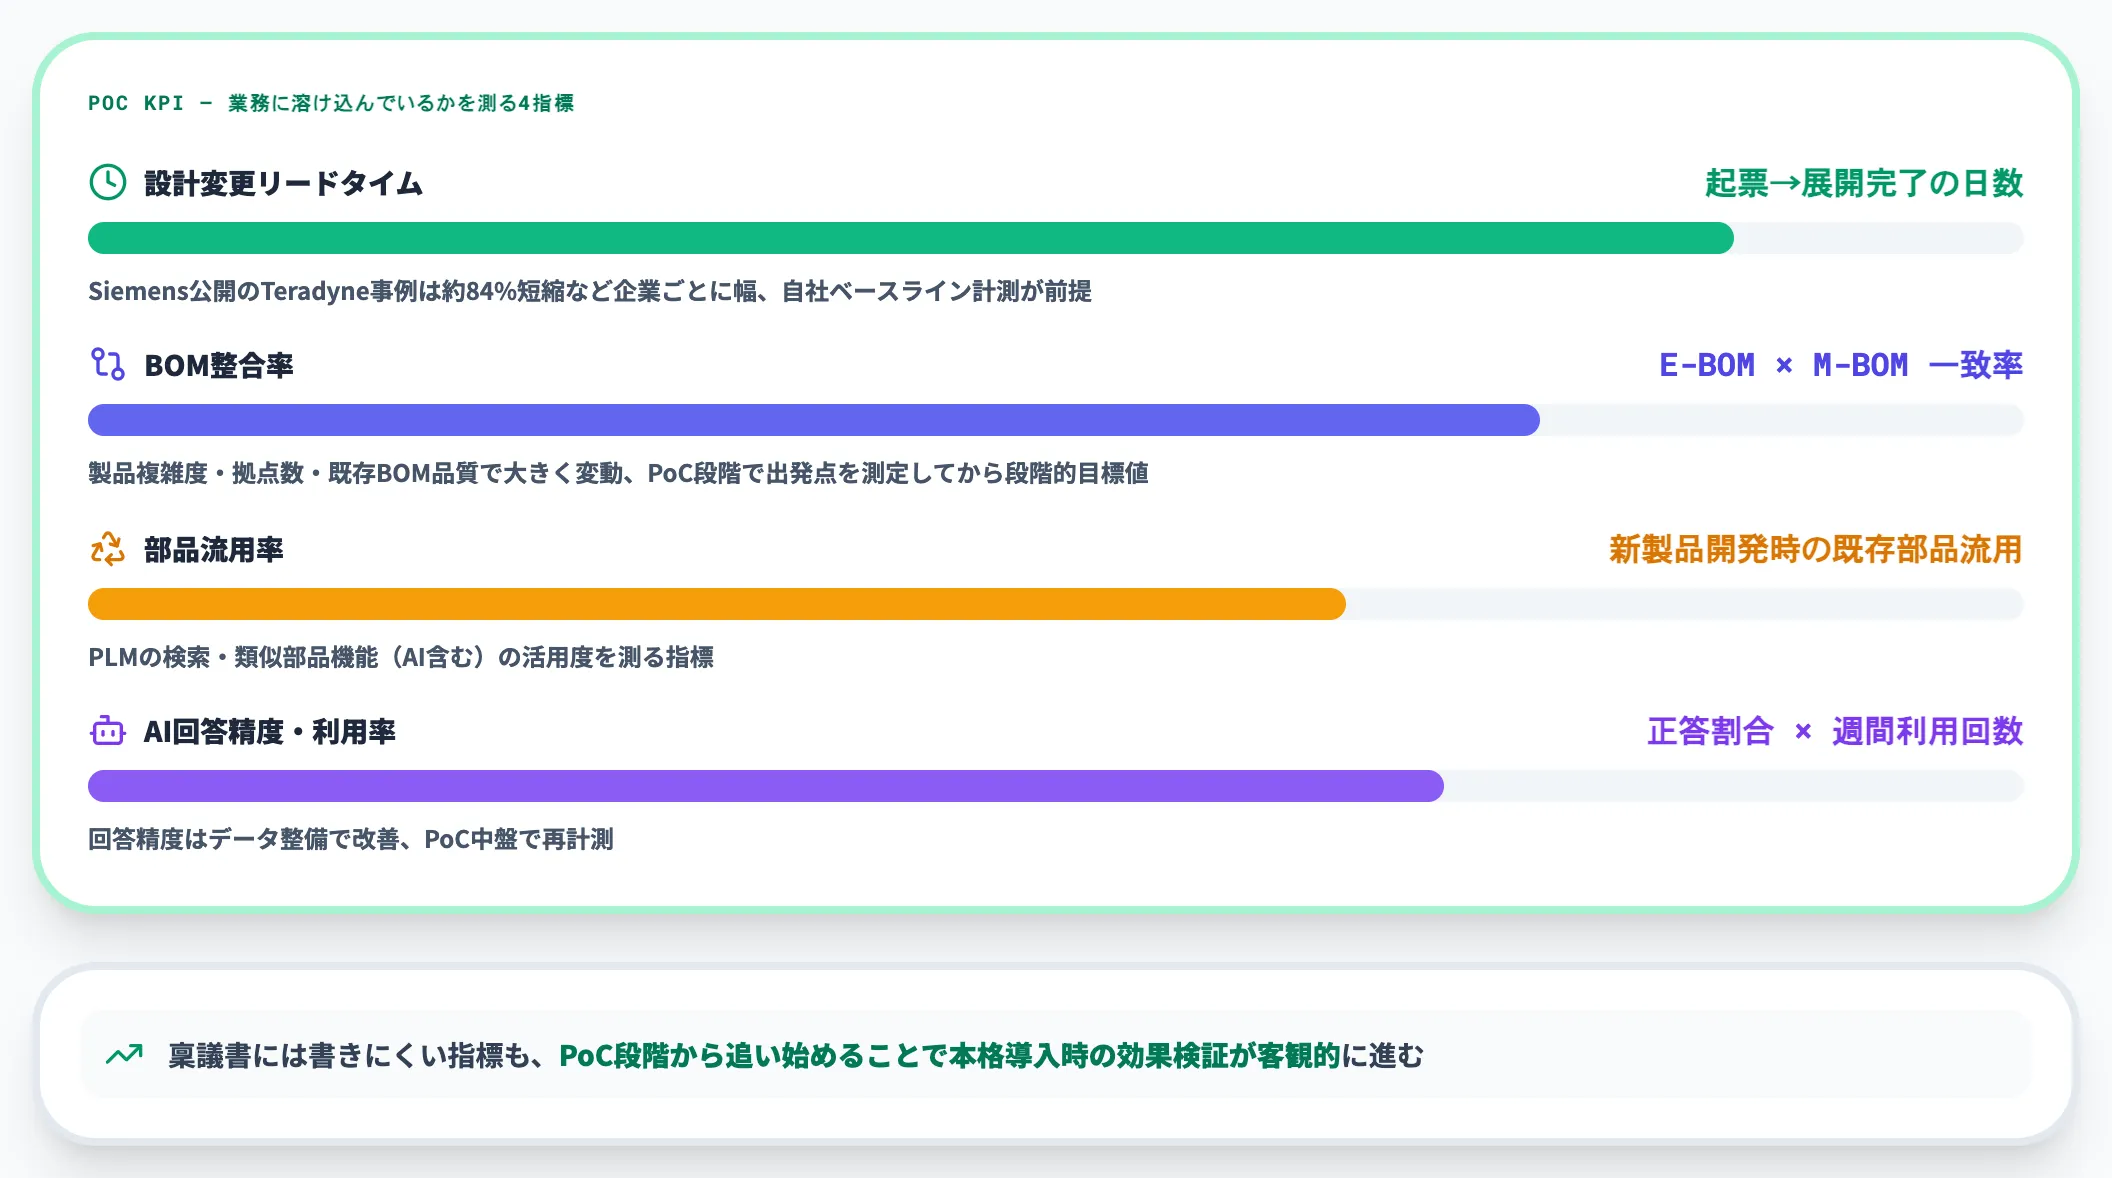Click the 製品複雑度・拠点数 description line

(x=618, y=473)
